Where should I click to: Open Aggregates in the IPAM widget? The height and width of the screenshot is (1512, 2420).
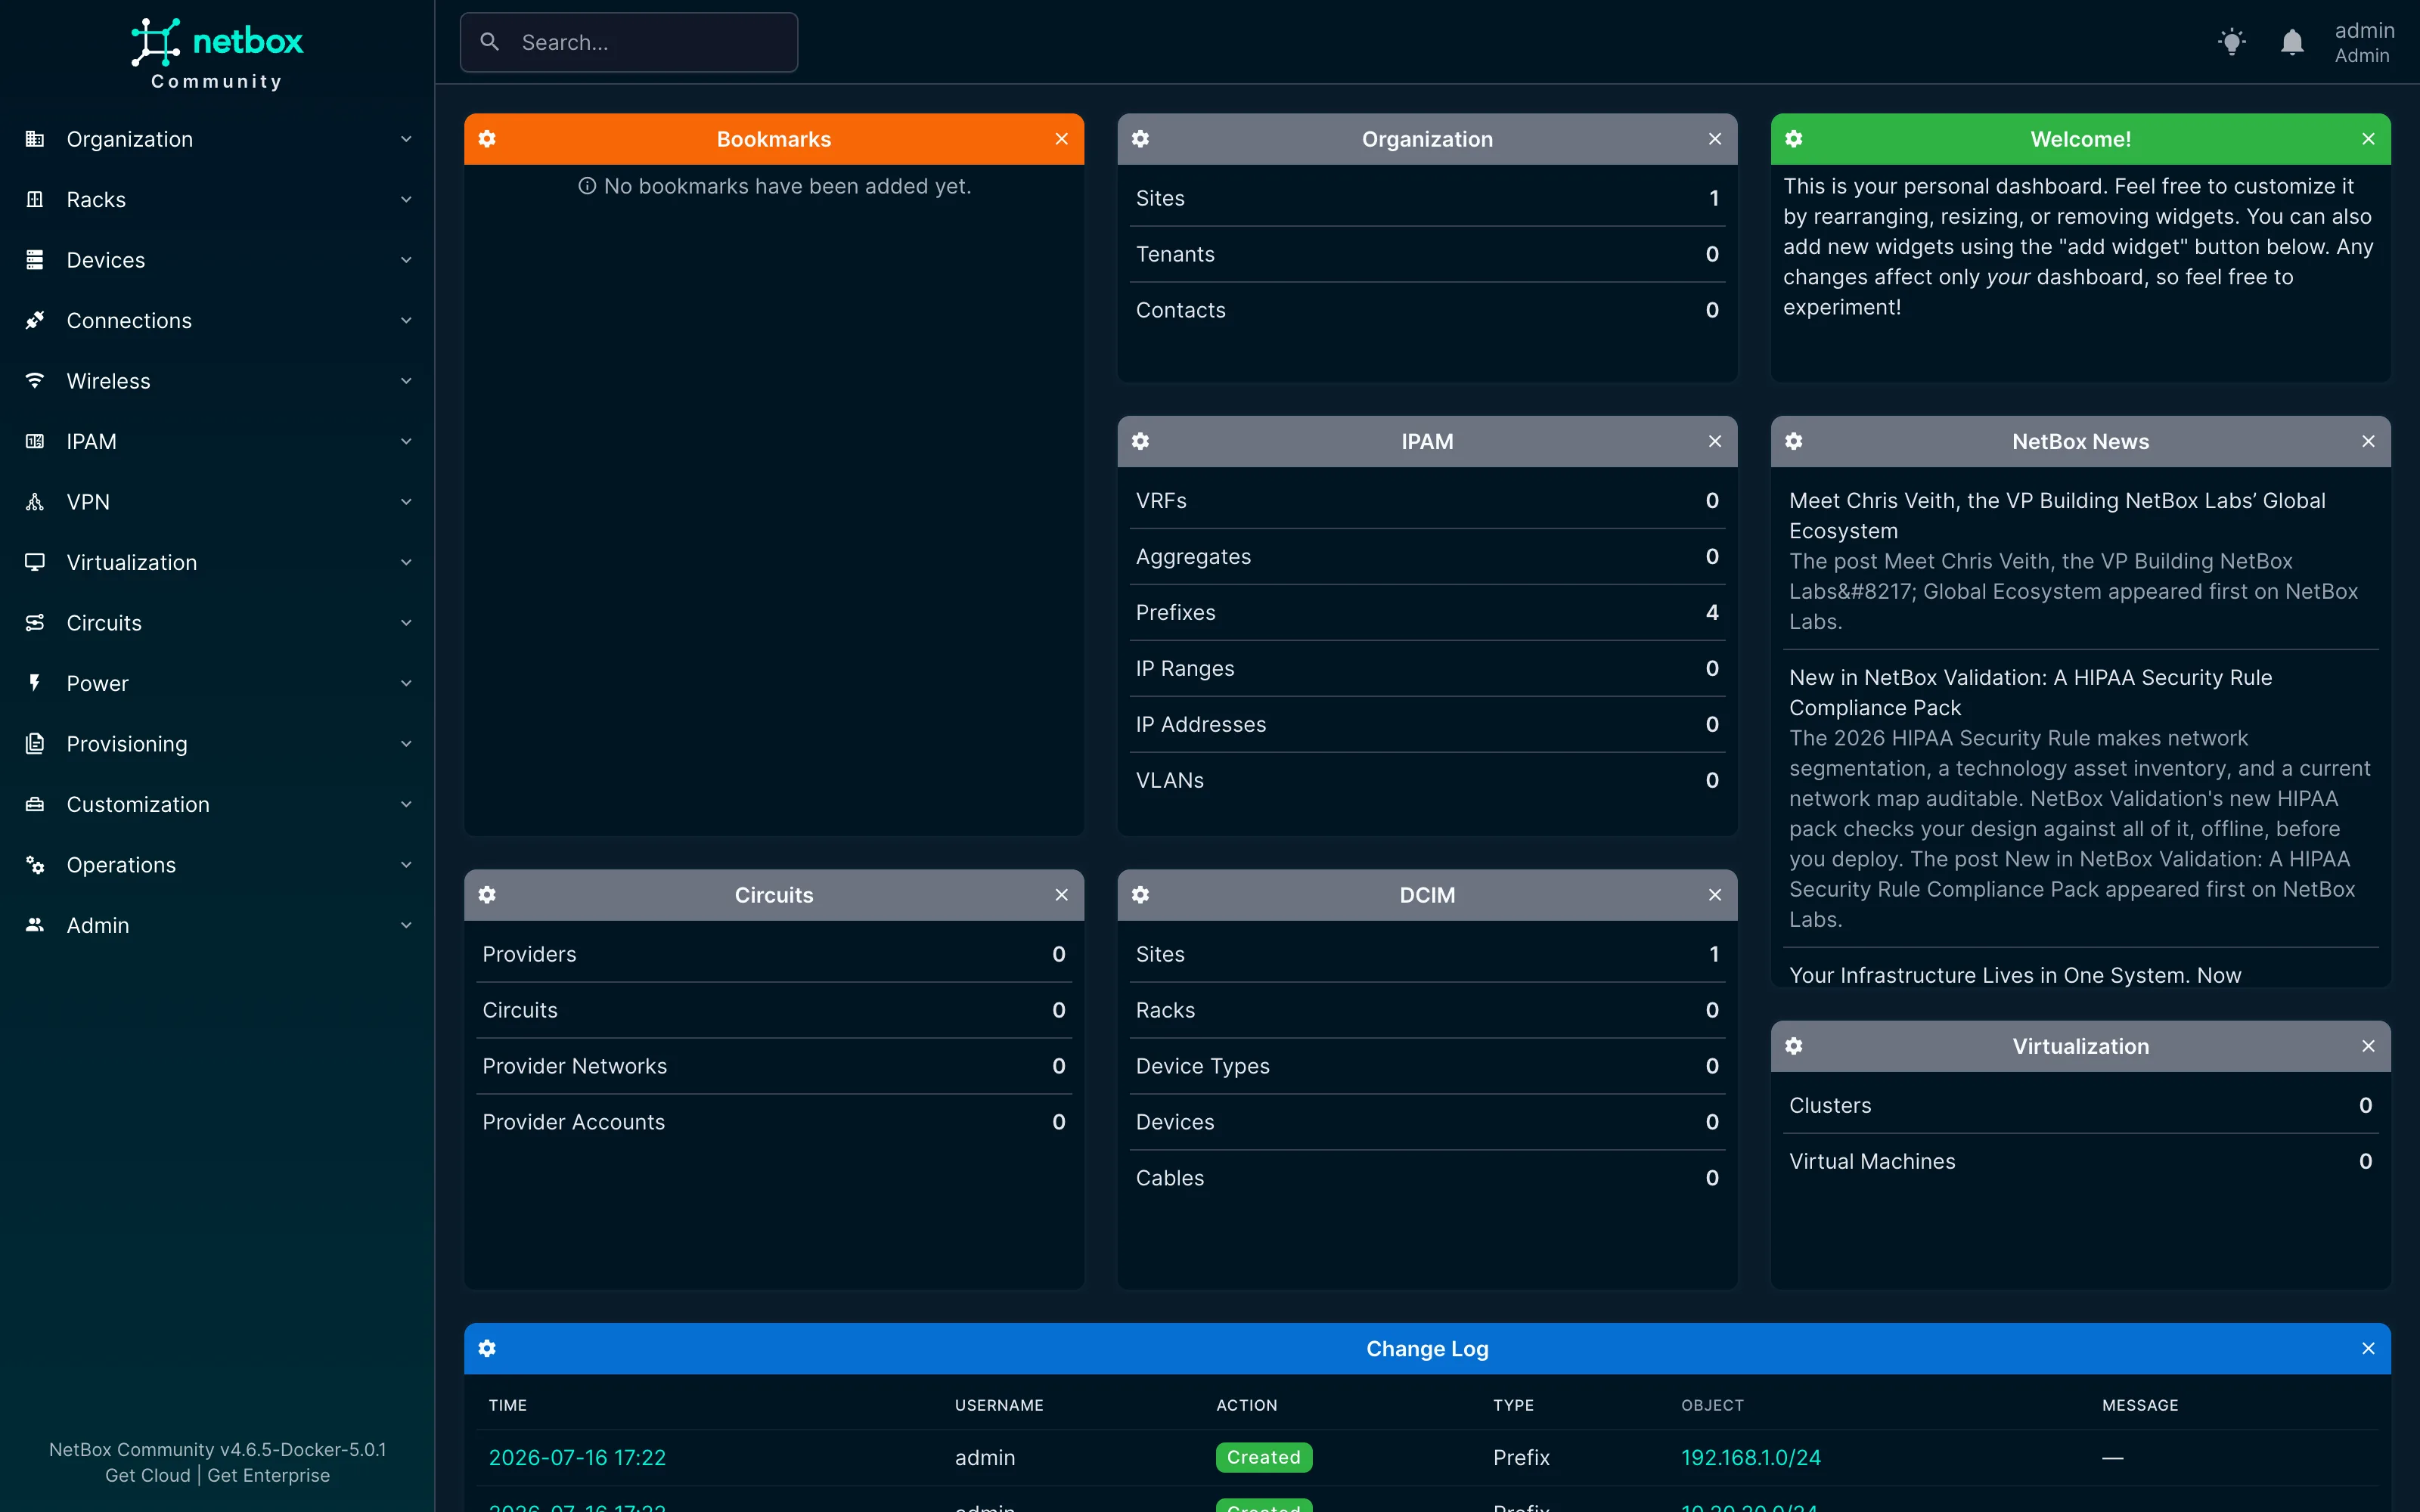[x=1427, y=556]
